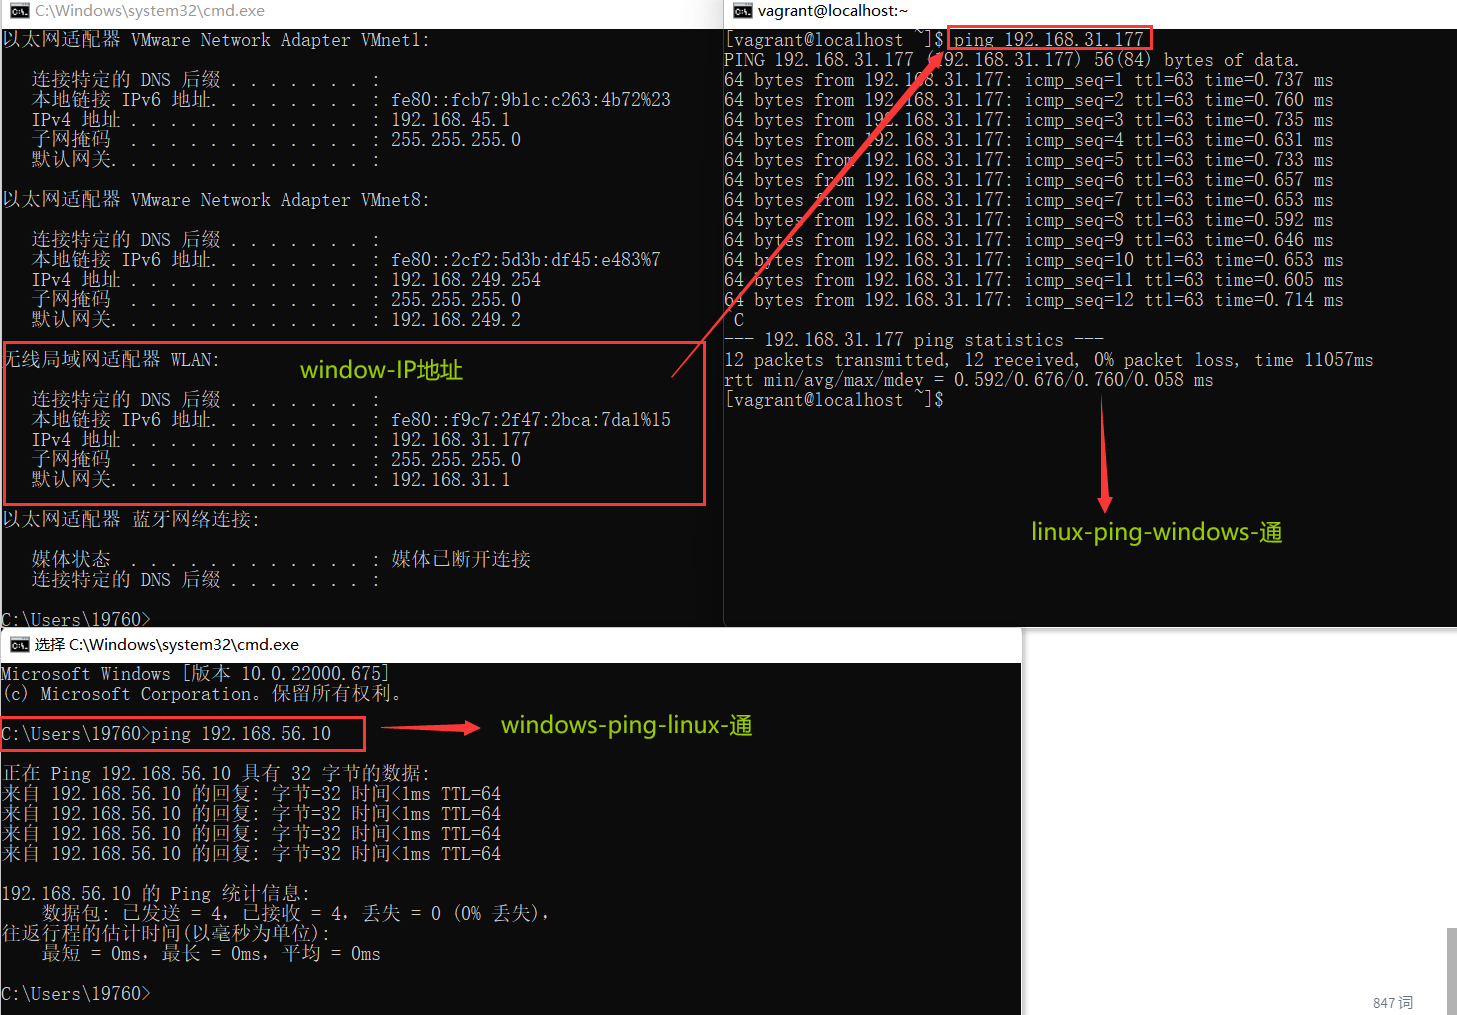Click 'ping 192.168.31.177' command in Linux terminal

coord(1049,40)
